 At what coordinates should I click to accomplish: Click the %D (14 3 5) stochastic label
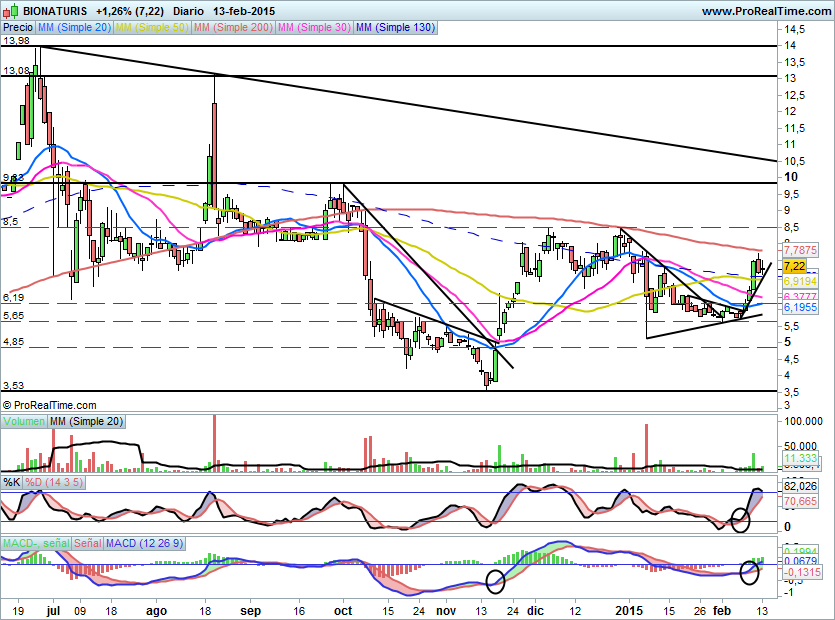pos(61,482)
